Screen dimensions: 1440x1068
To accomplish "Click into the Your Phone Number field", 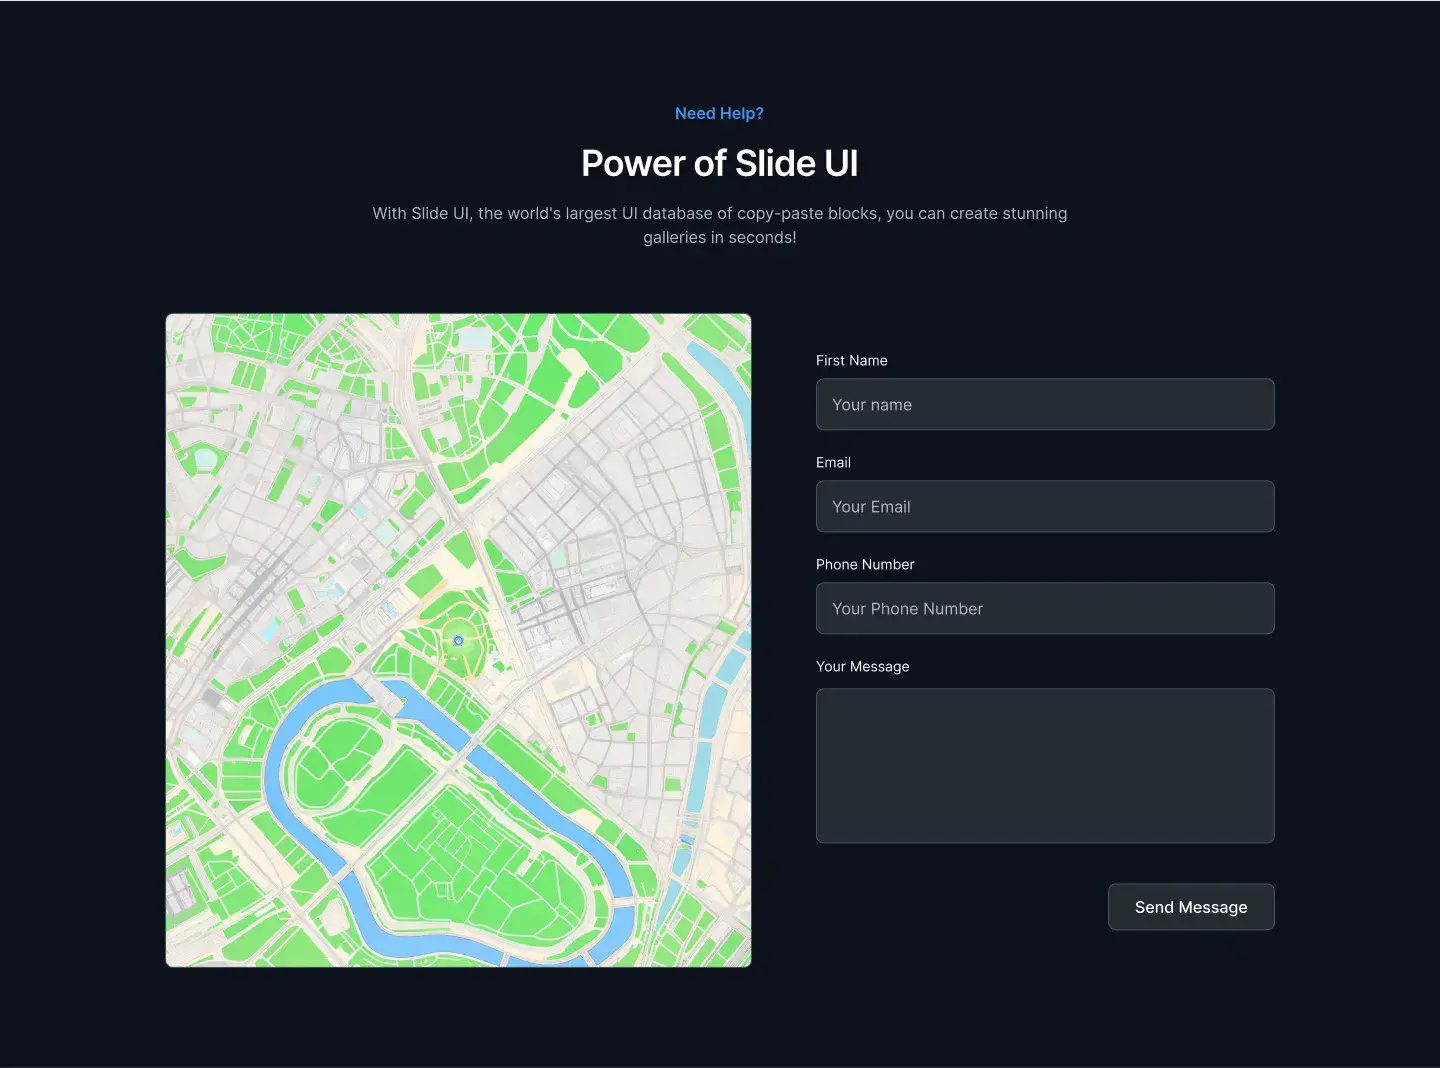I will coord(1045,608).
